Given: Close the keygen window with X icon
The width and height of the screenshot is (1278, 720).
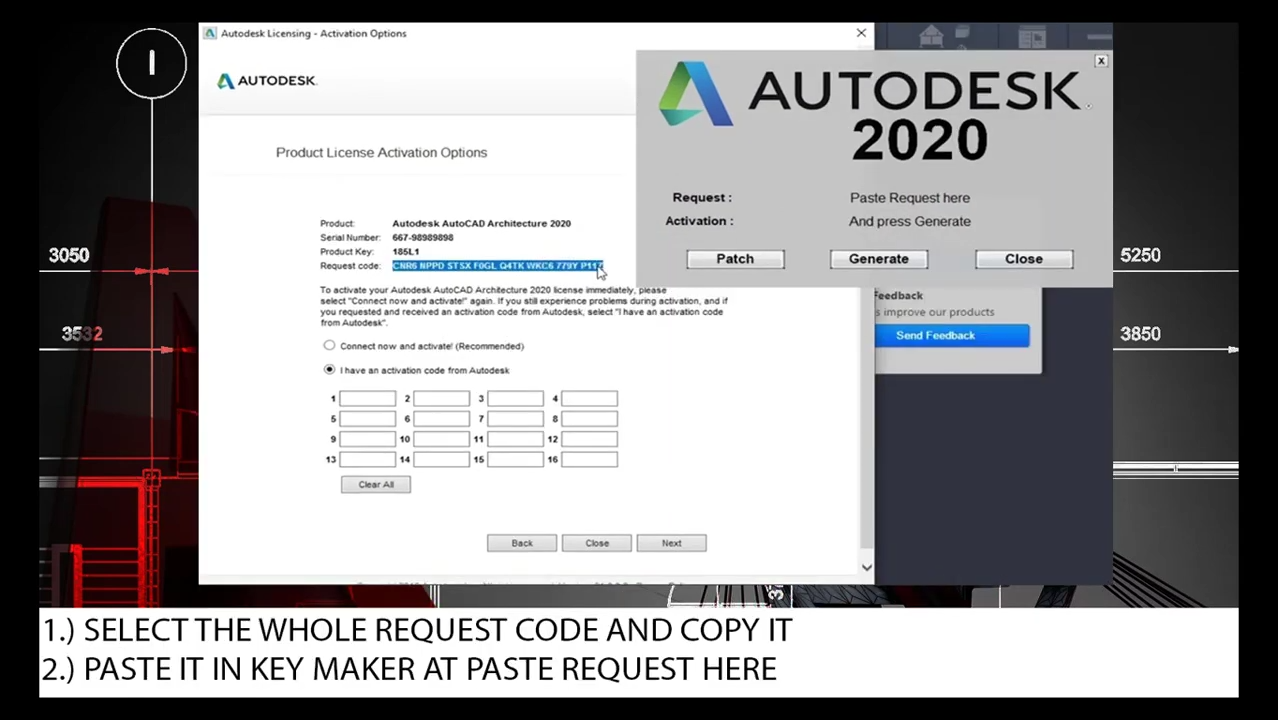Looking at the screenshot, I should click(x=1101, y=61).
